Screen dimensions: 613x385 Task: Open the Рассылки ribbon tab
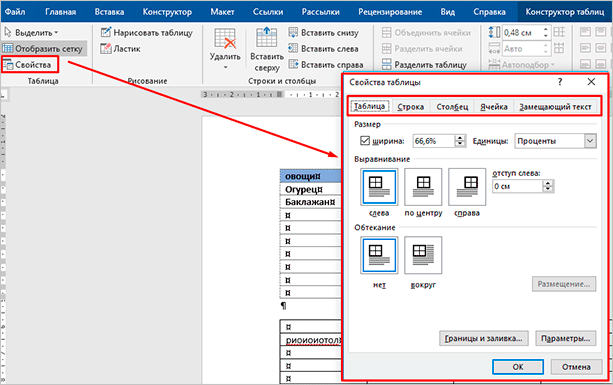321,12
